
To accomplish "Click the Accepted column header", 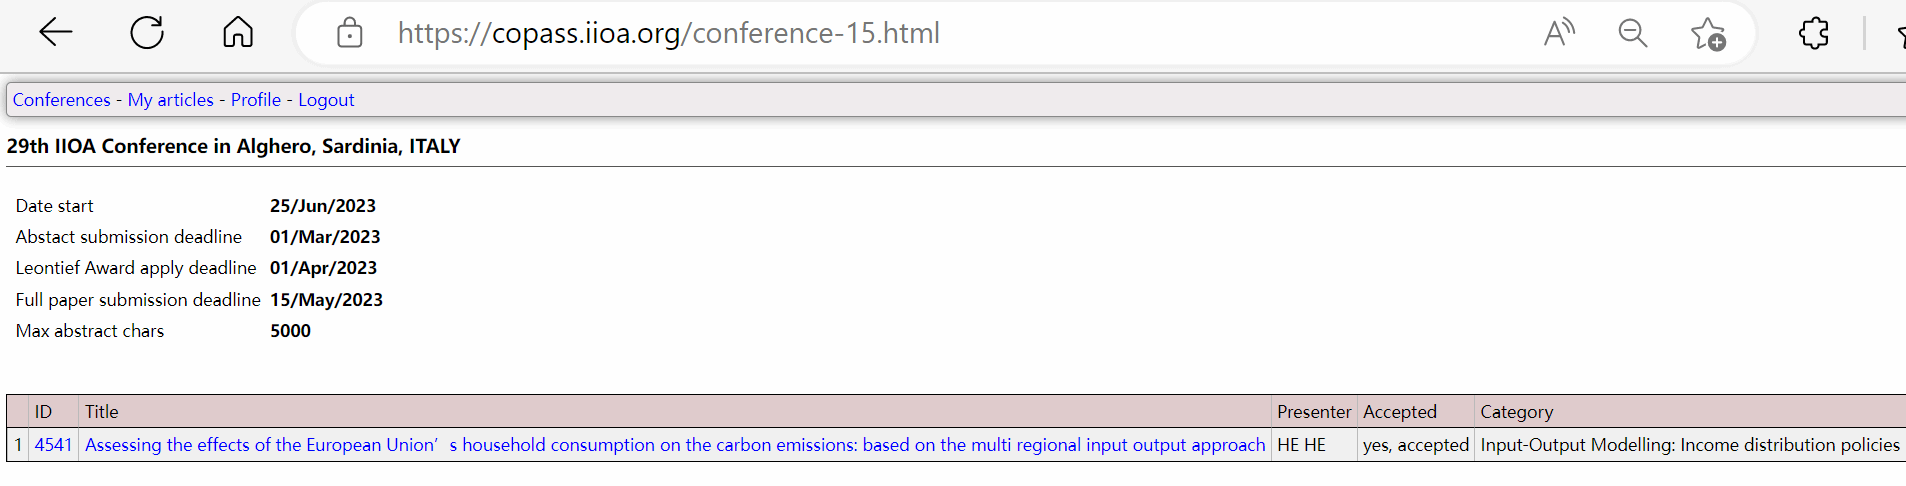I will click(1399, 412).
